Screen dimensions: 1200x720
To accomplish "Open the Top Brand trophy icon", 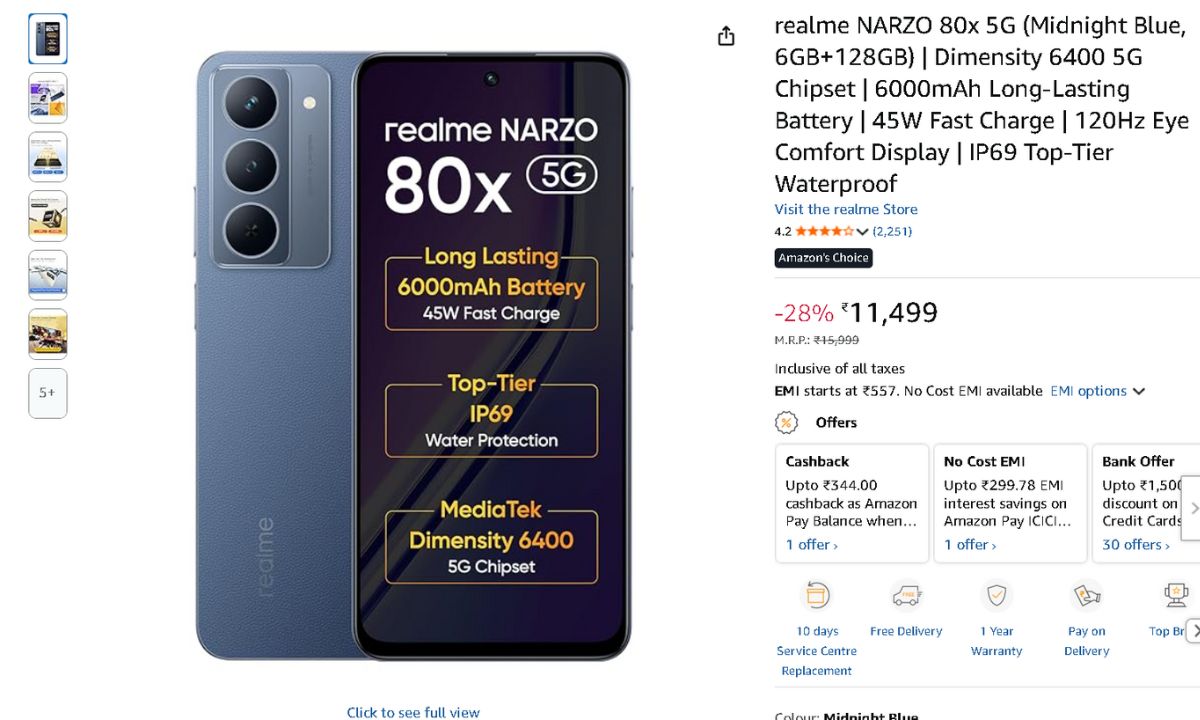I will pyautogui.click(x=1176, y=597).
